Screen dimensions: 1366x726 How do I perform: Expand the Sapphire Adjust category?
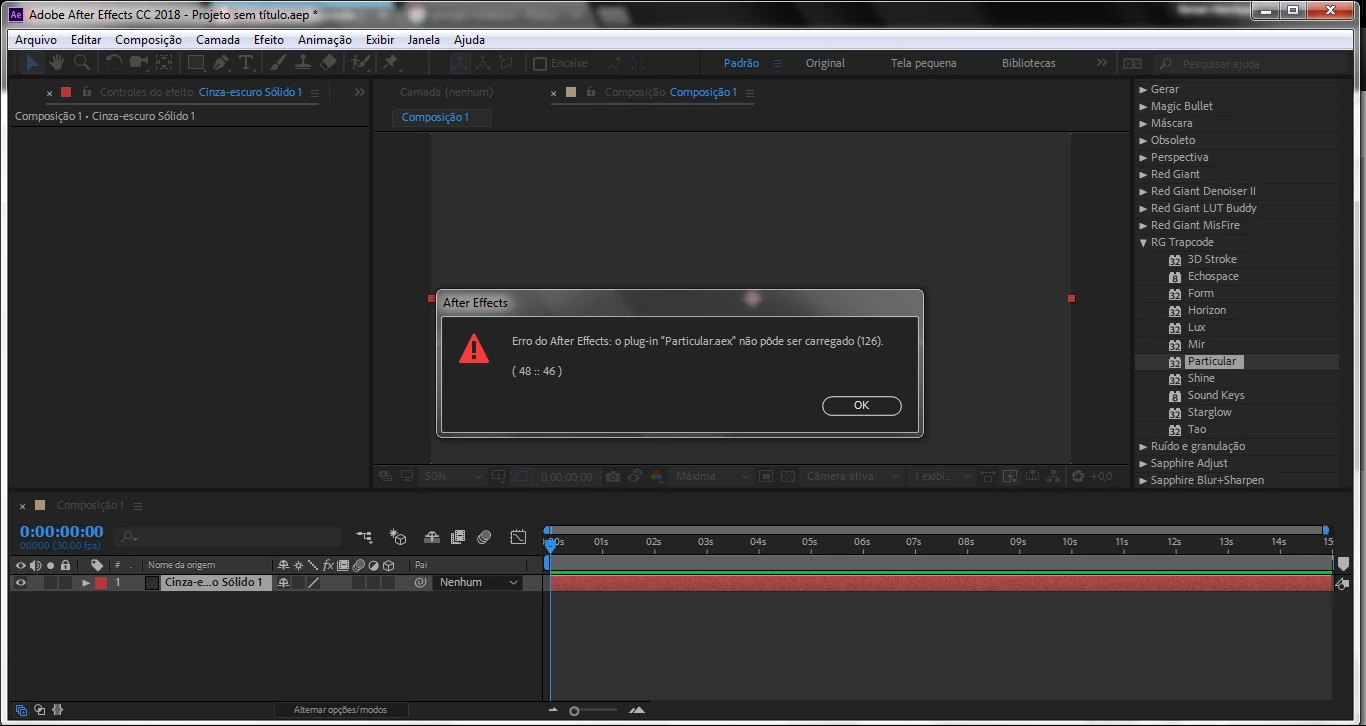click(x=1143, y=464)
